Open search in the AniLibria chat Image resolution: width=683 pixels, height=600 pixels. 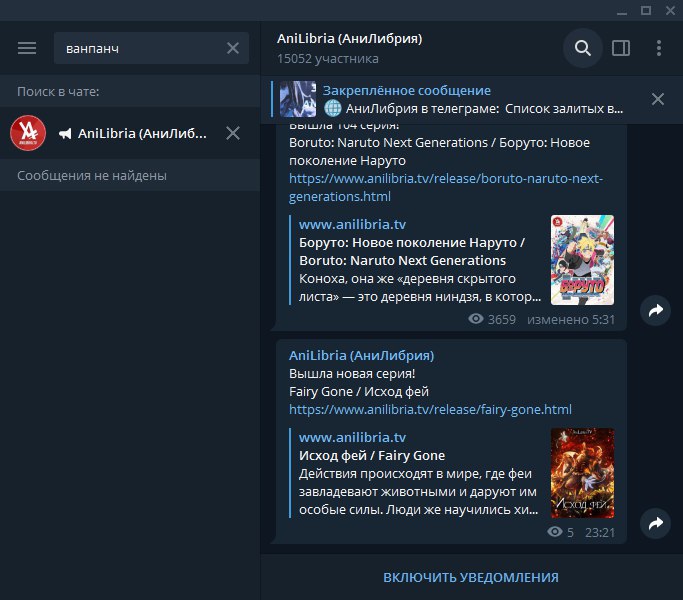coord(582,48)
